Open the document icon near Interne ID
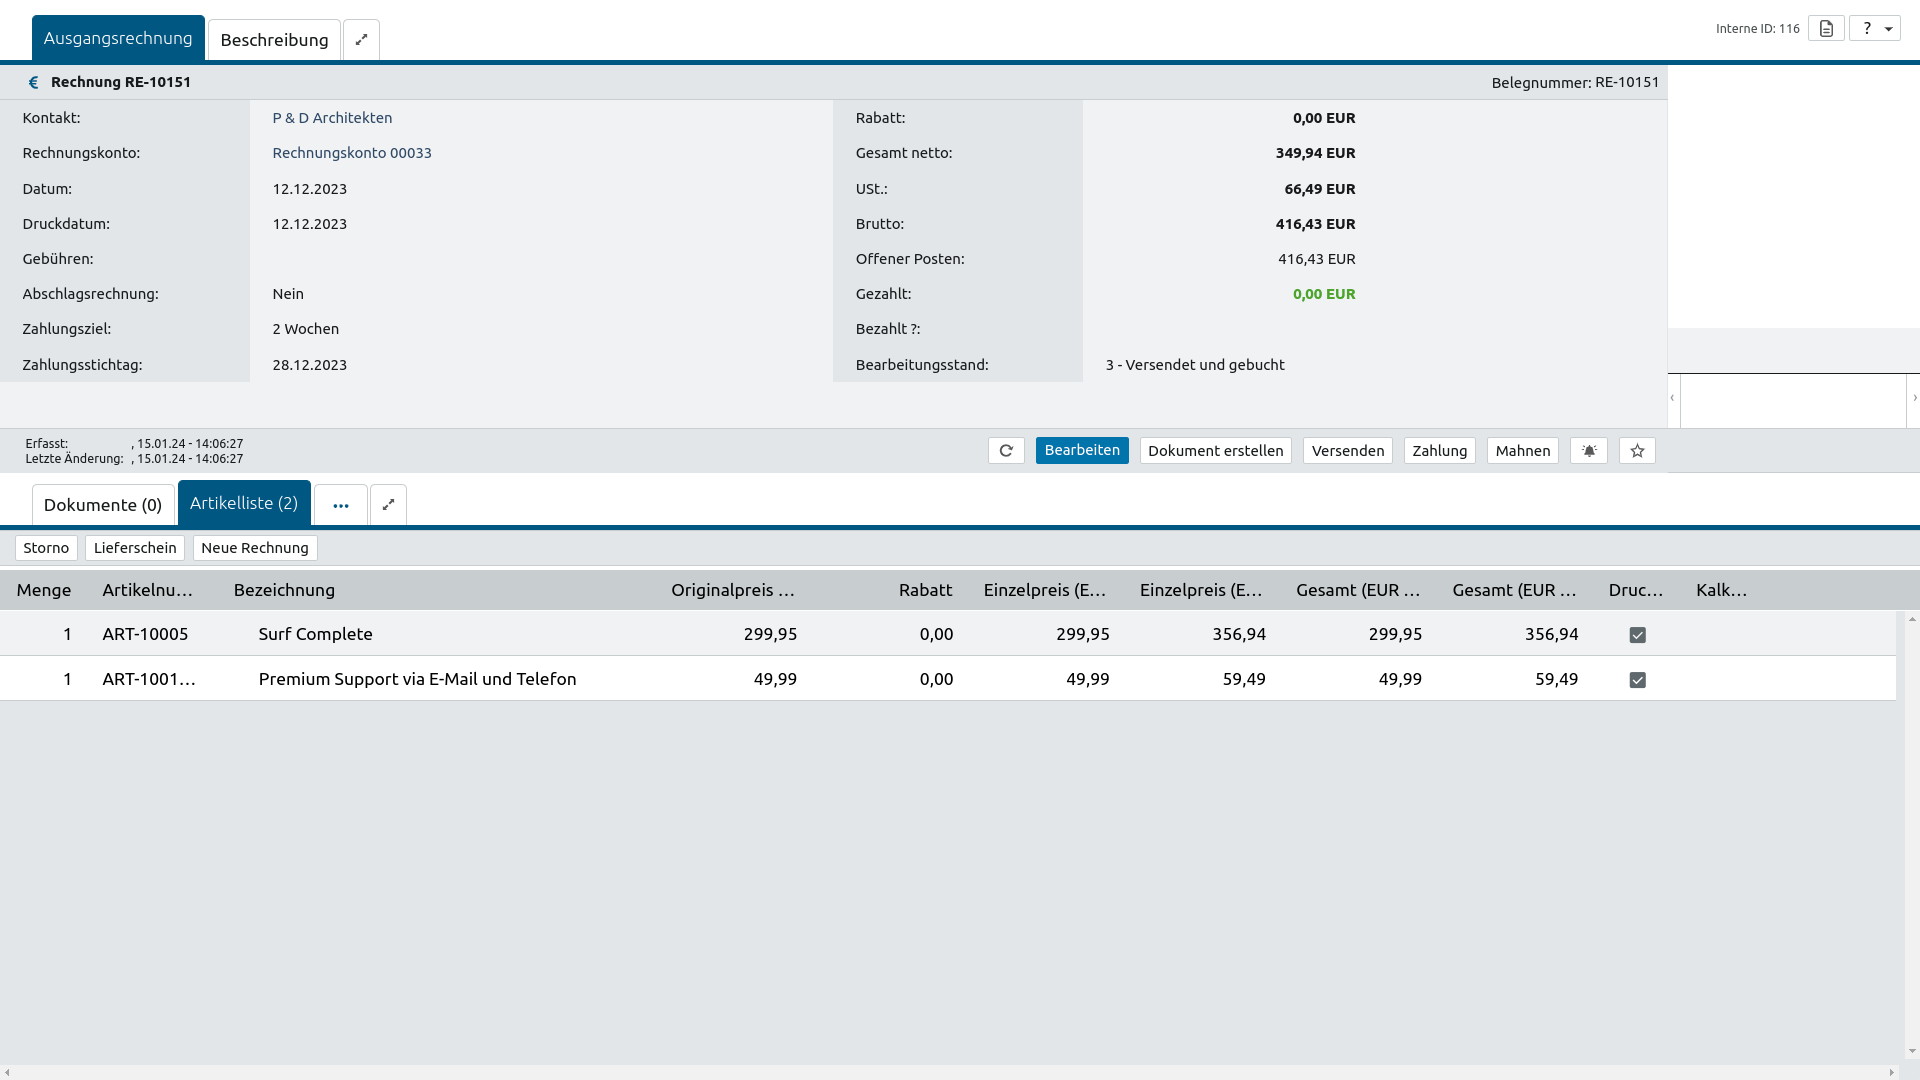Screen dimensions: 1920x1080 1826,28
